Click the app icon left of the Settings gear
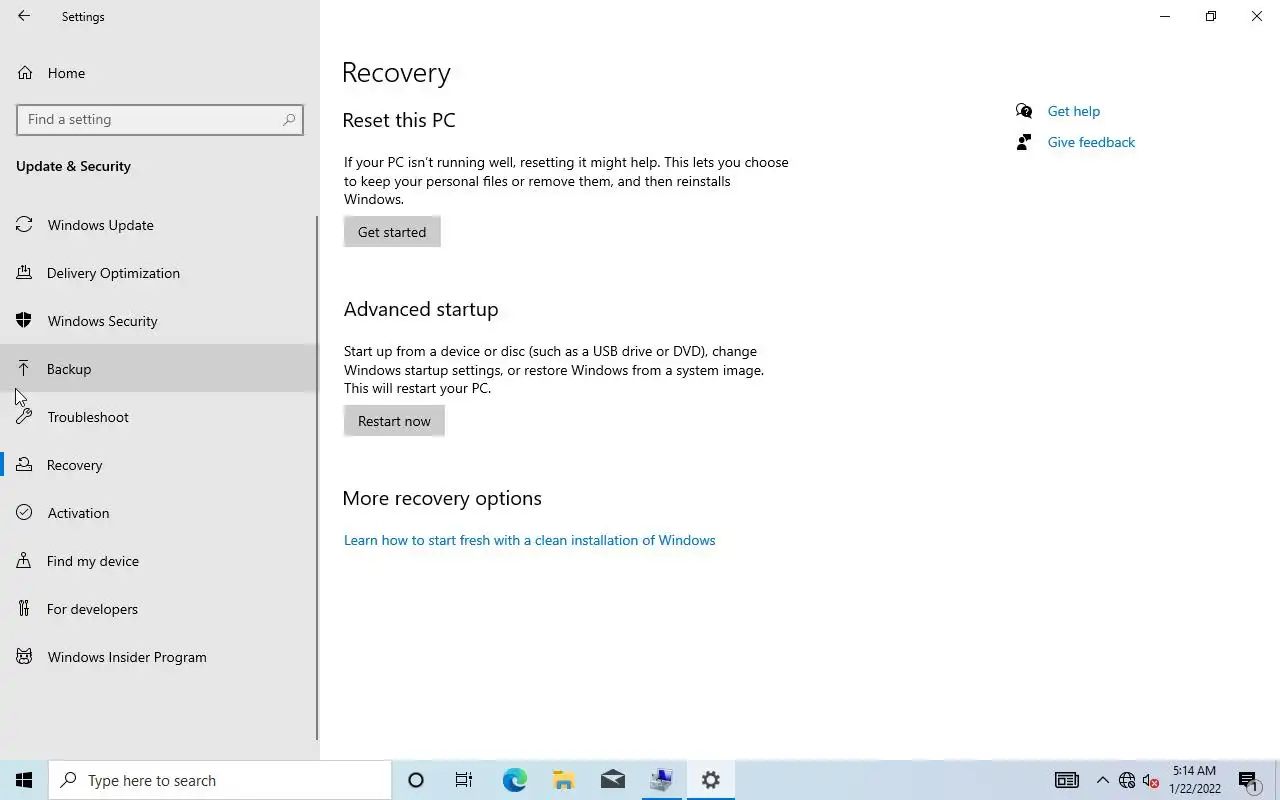1280x800 pixels. [661, 780]
